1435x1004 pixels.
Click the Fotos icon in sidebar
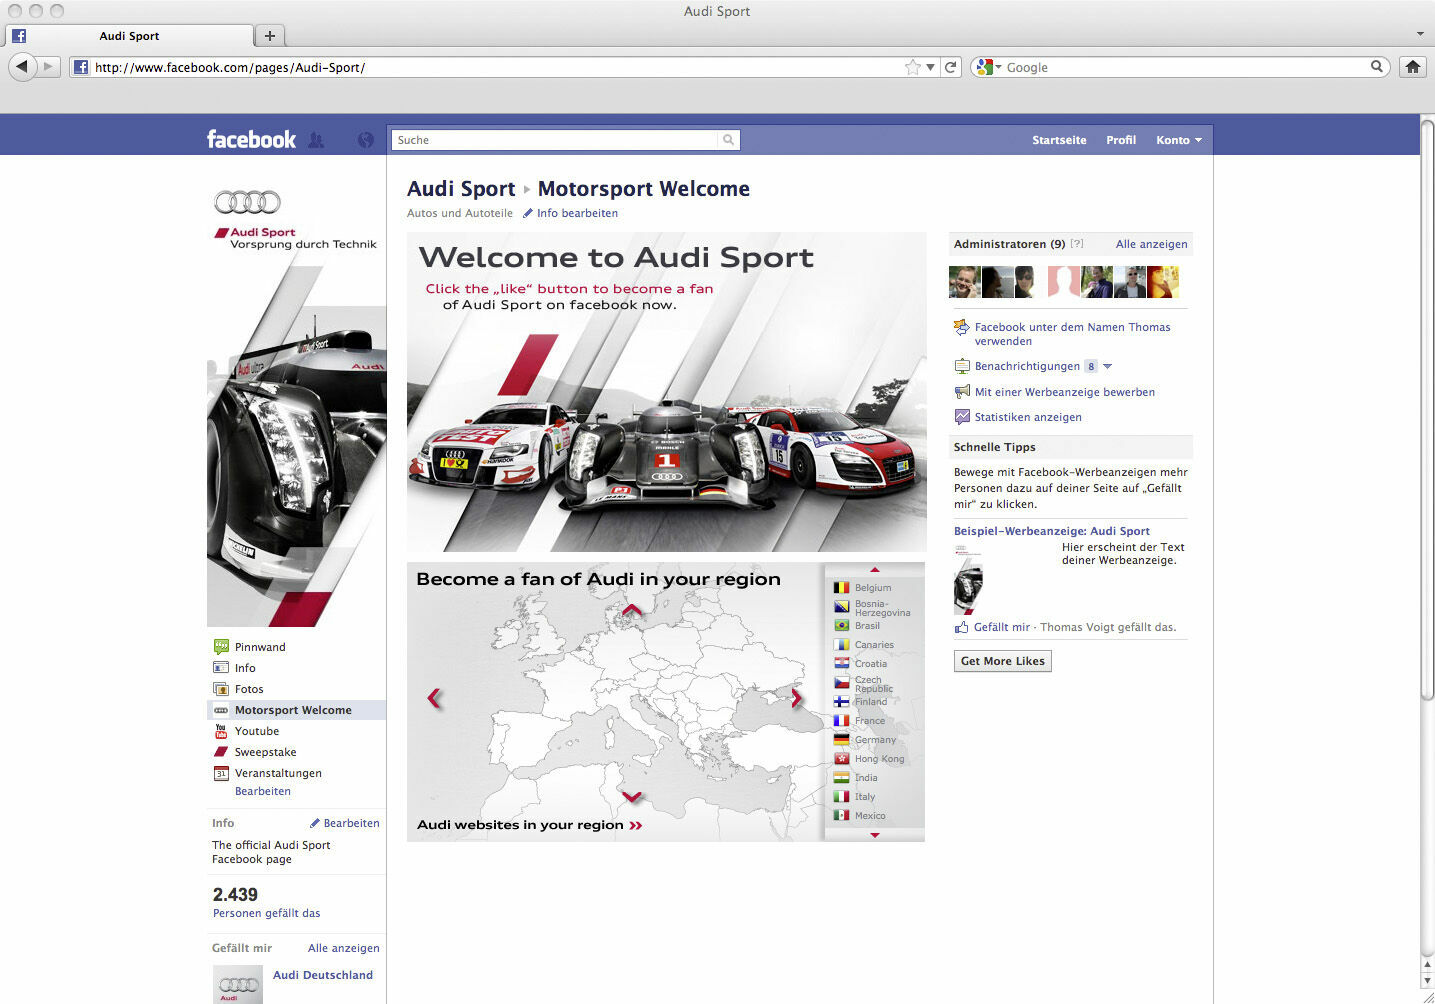pos(221,689)
